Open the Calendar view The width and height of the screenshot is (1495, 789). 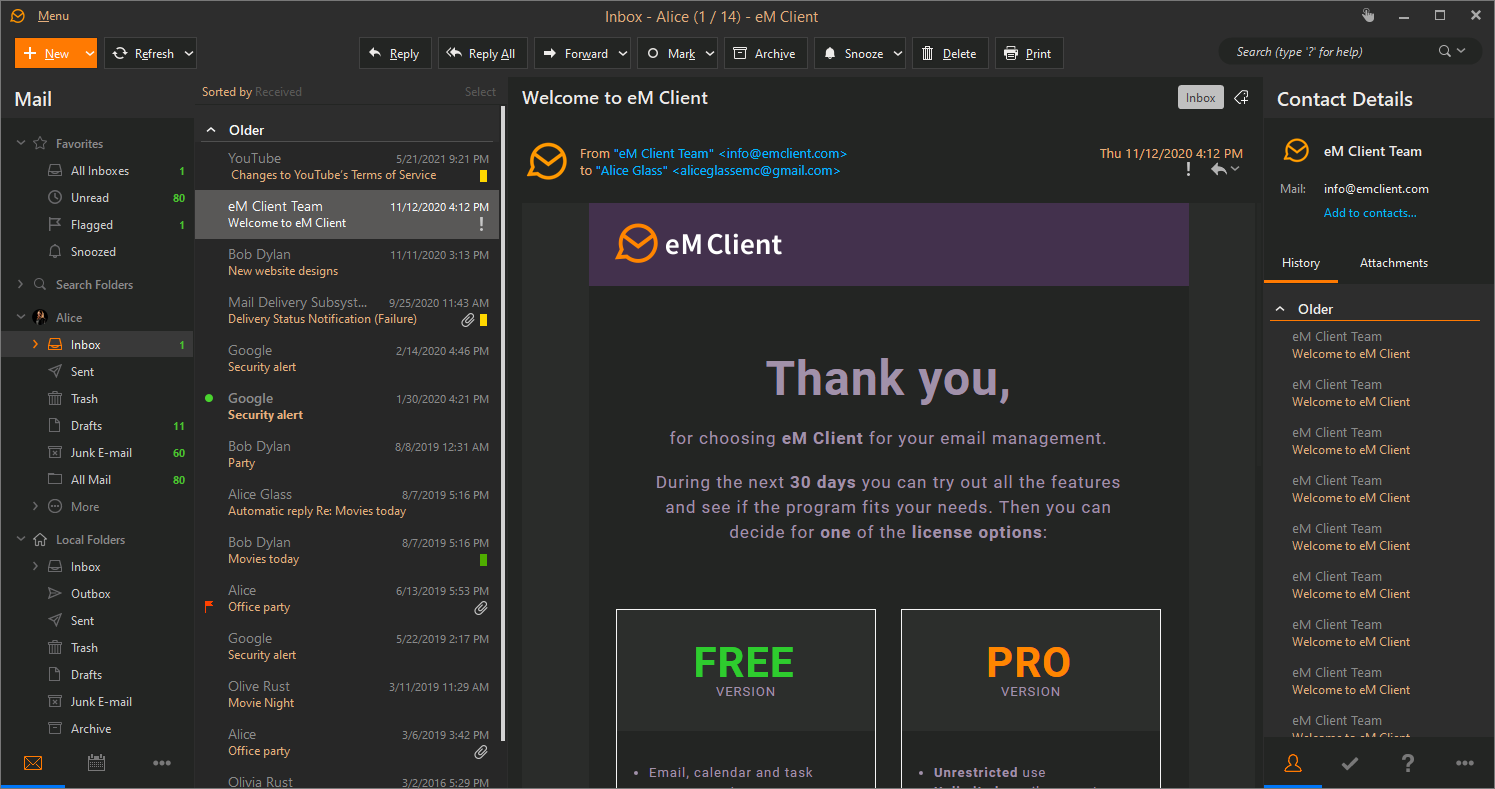point(96,762)
